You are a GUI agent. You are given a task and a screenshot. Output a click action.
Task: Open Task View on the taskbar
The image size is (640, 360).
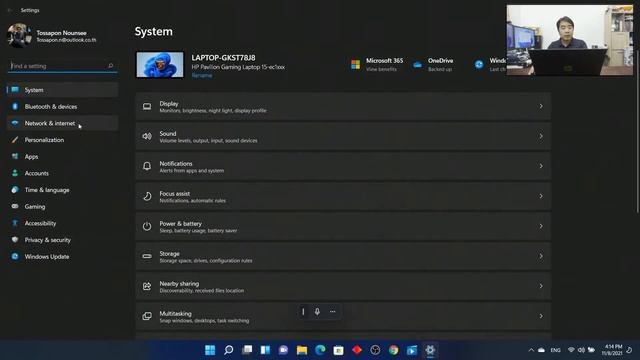click(x=247, y=350)
